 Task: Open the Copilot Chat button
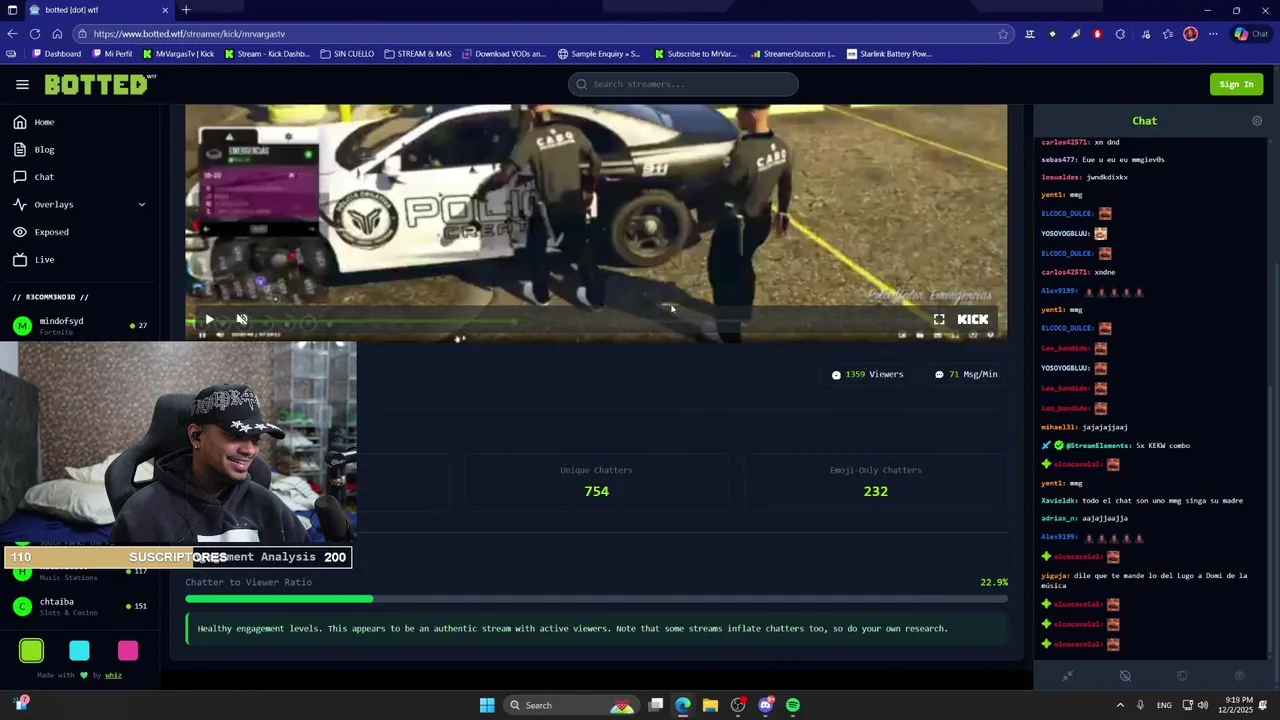click(x=1250, y=34)
